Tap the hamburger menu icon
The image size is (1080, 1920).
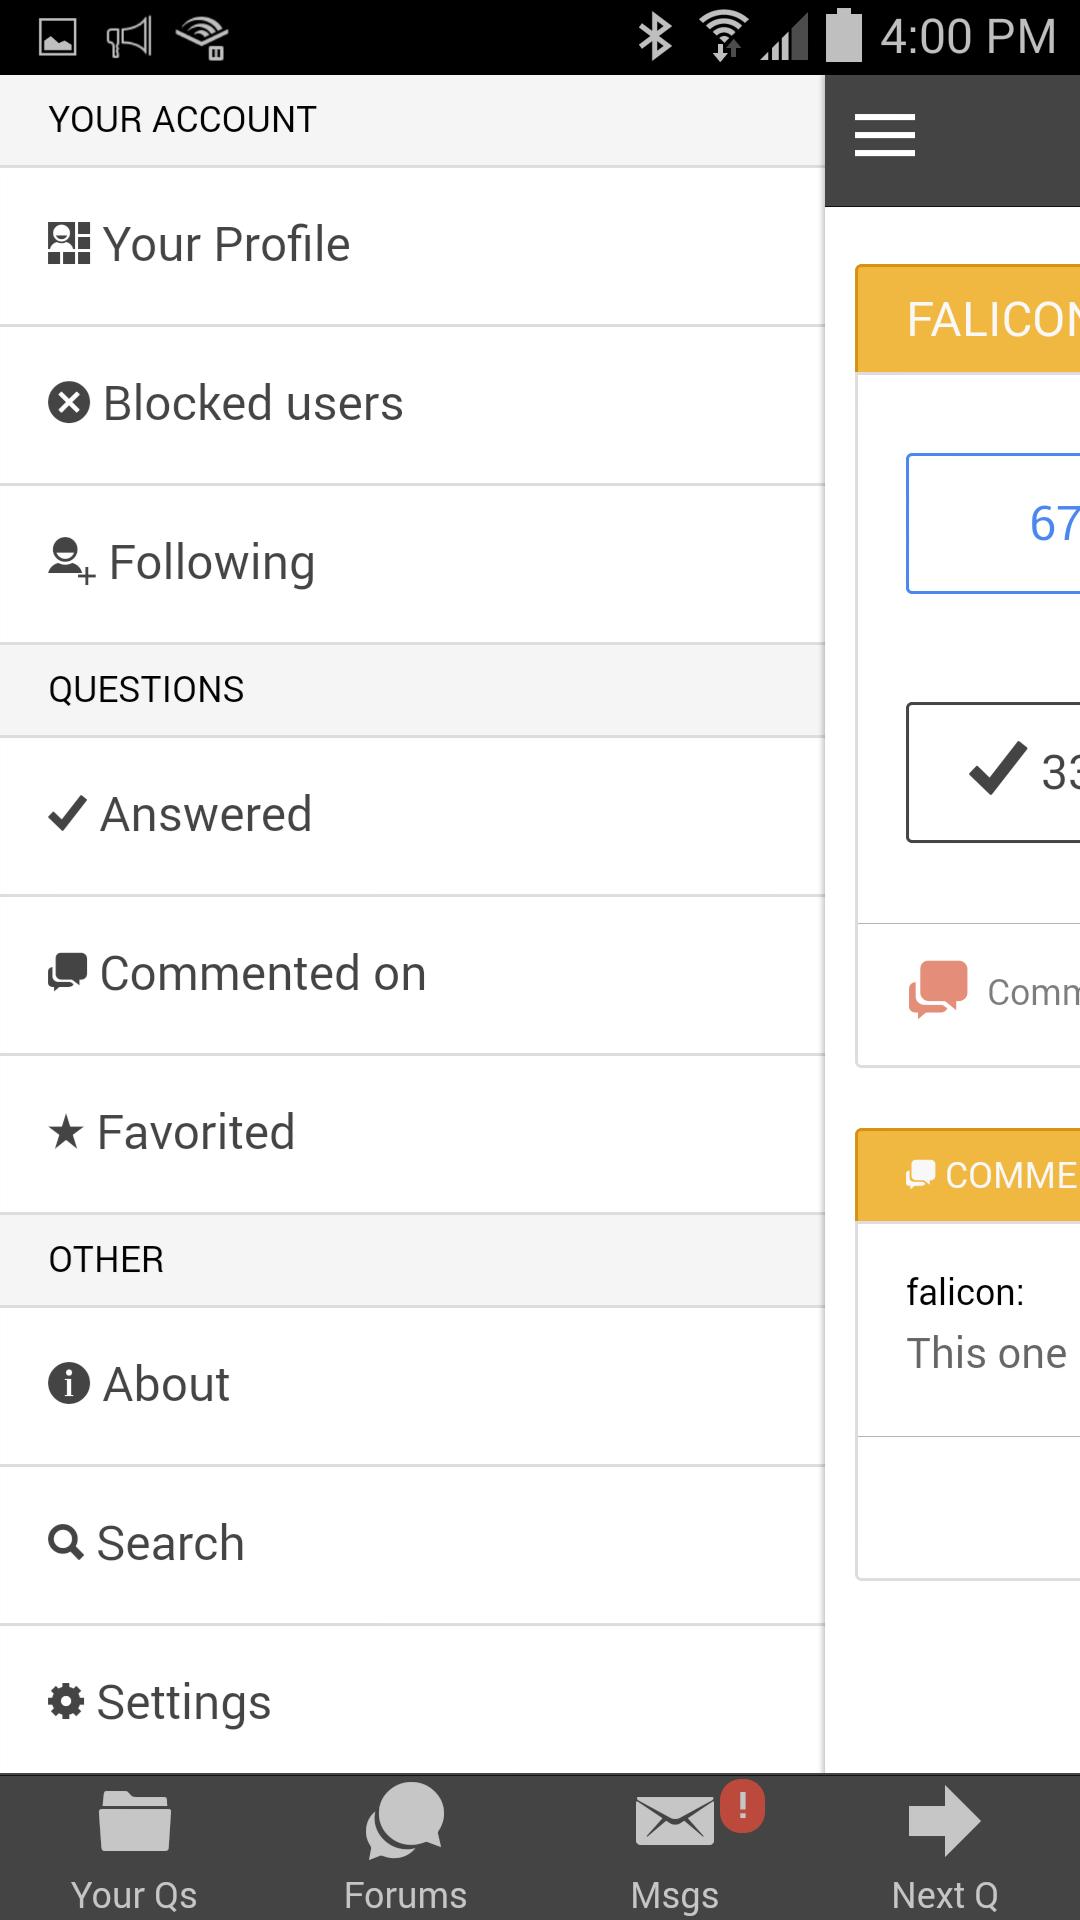tap(885, 135)
